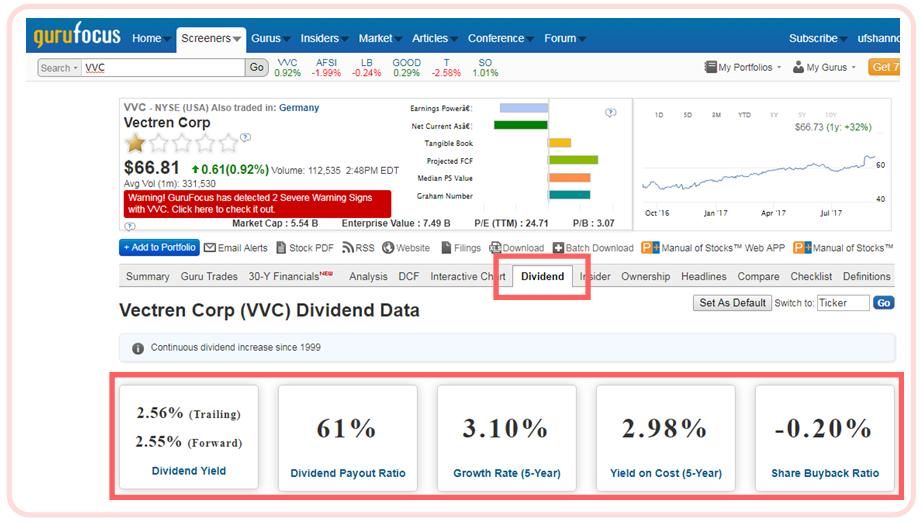This screenshot has height=523, width=922.
Task: Click the My Portfolios icon
Action: 710,66
